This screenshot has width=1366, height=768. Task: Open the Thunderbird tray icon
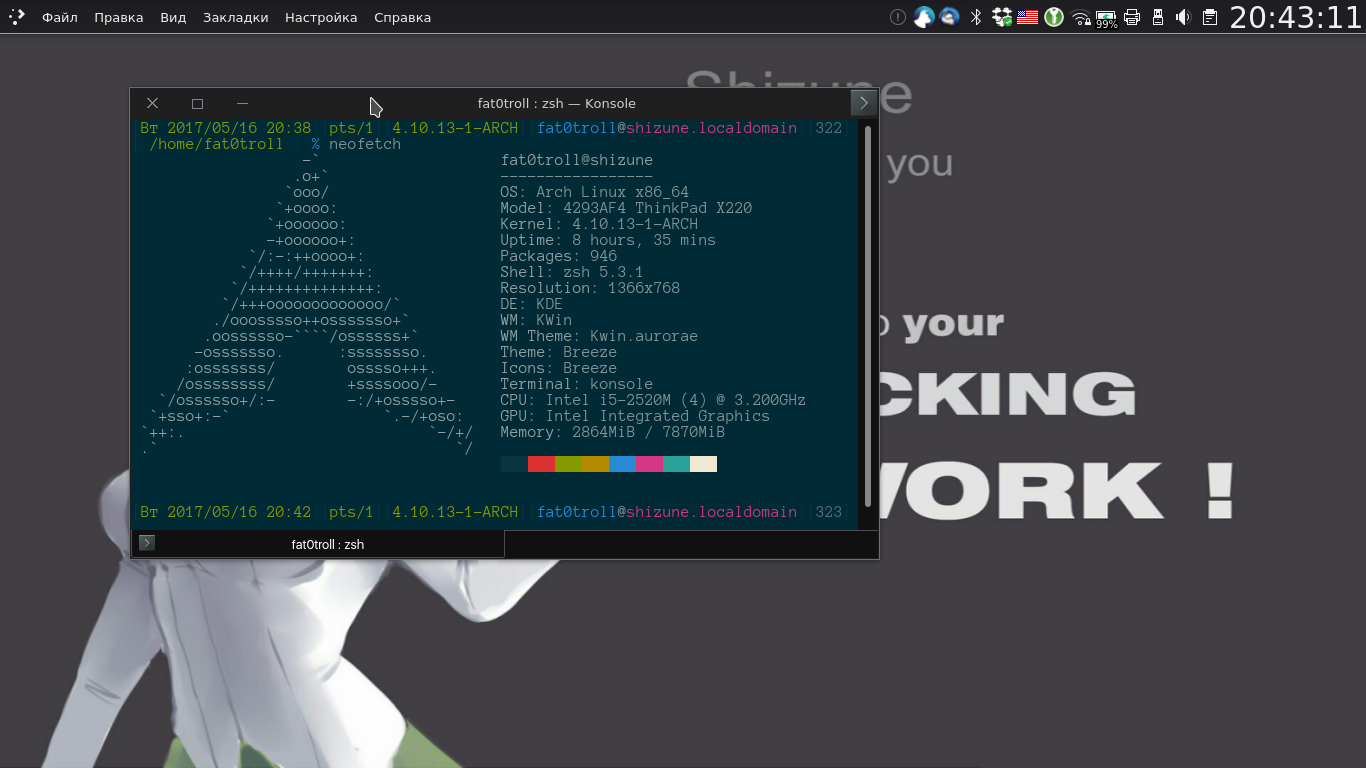tap(950, 17)
